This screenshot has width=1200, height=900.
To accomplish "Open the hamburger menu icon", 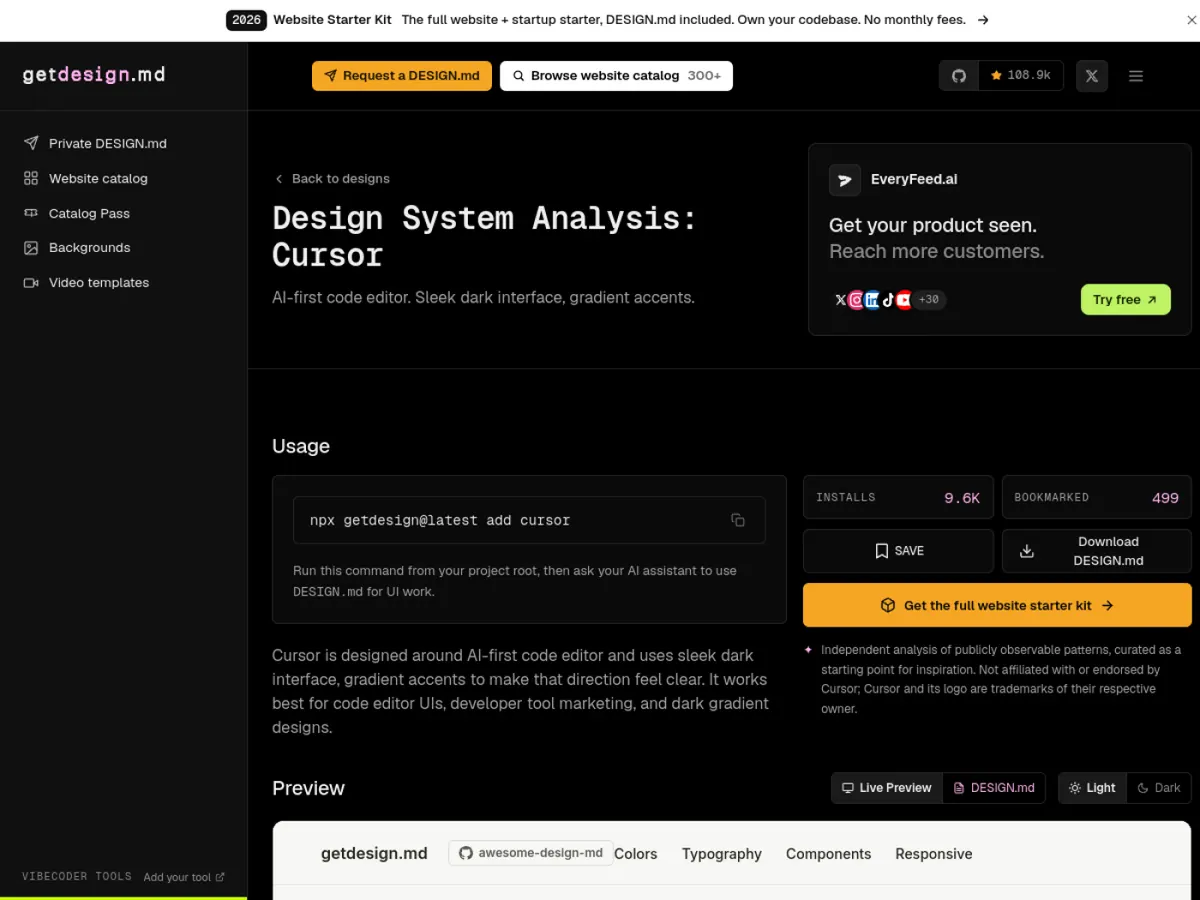I will click(x=1136, y=76).
